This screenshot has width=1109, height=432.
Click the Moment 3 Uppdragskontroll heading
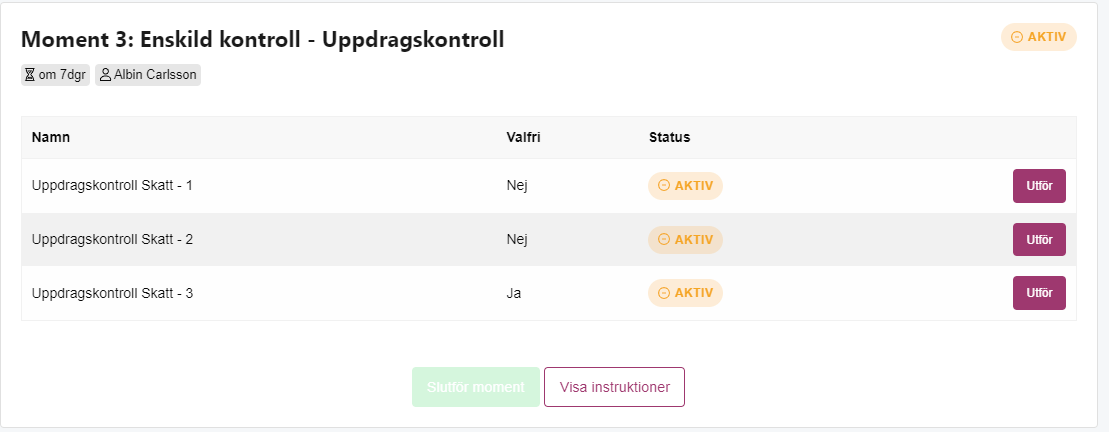[262, 40]
